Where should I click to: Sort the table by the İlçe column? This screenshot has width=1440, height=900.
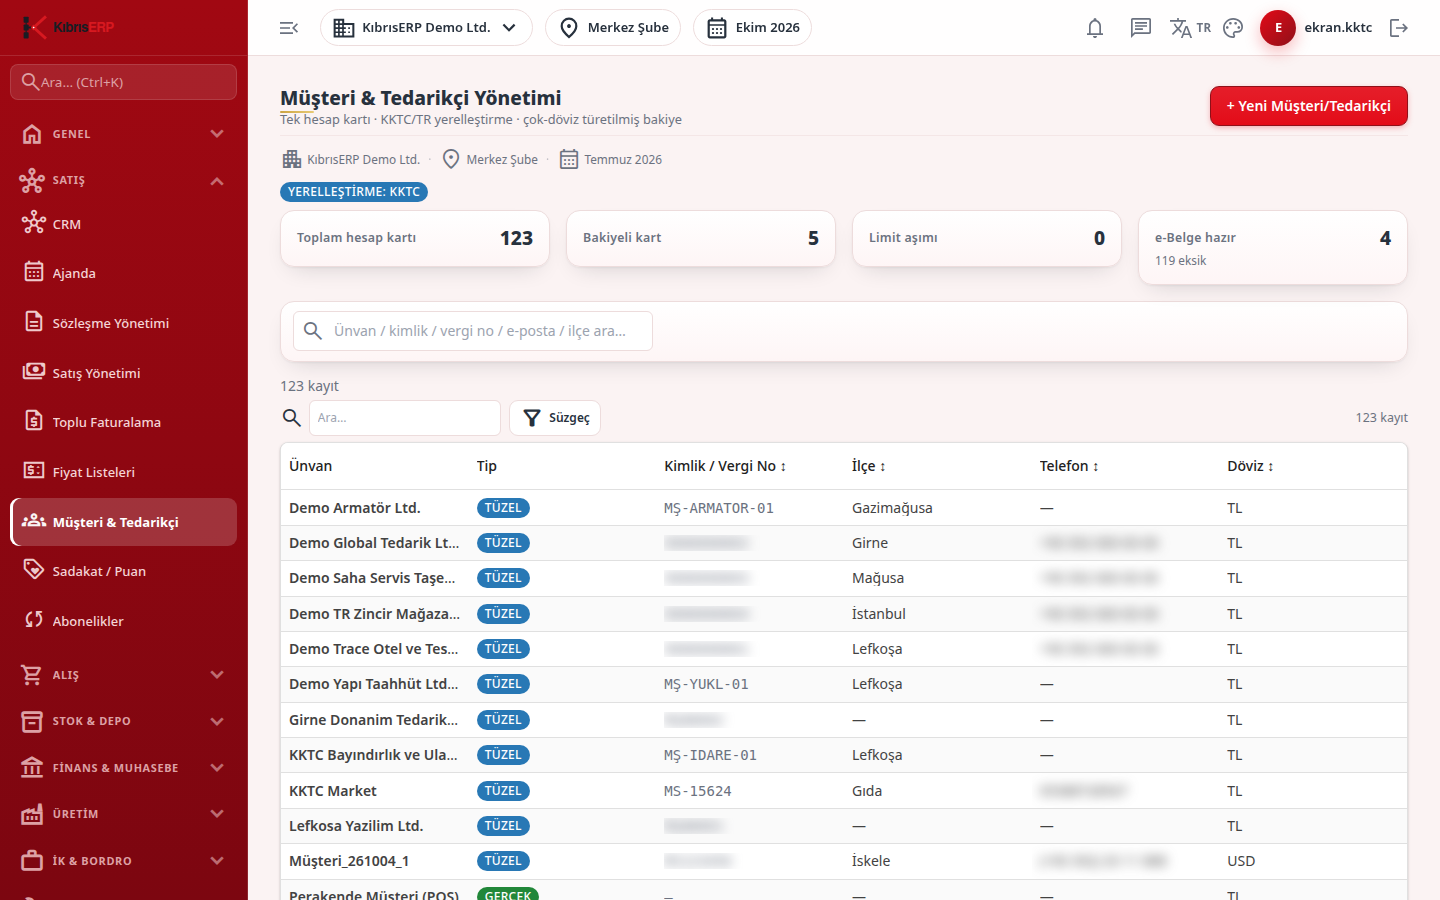pos(868,466)
